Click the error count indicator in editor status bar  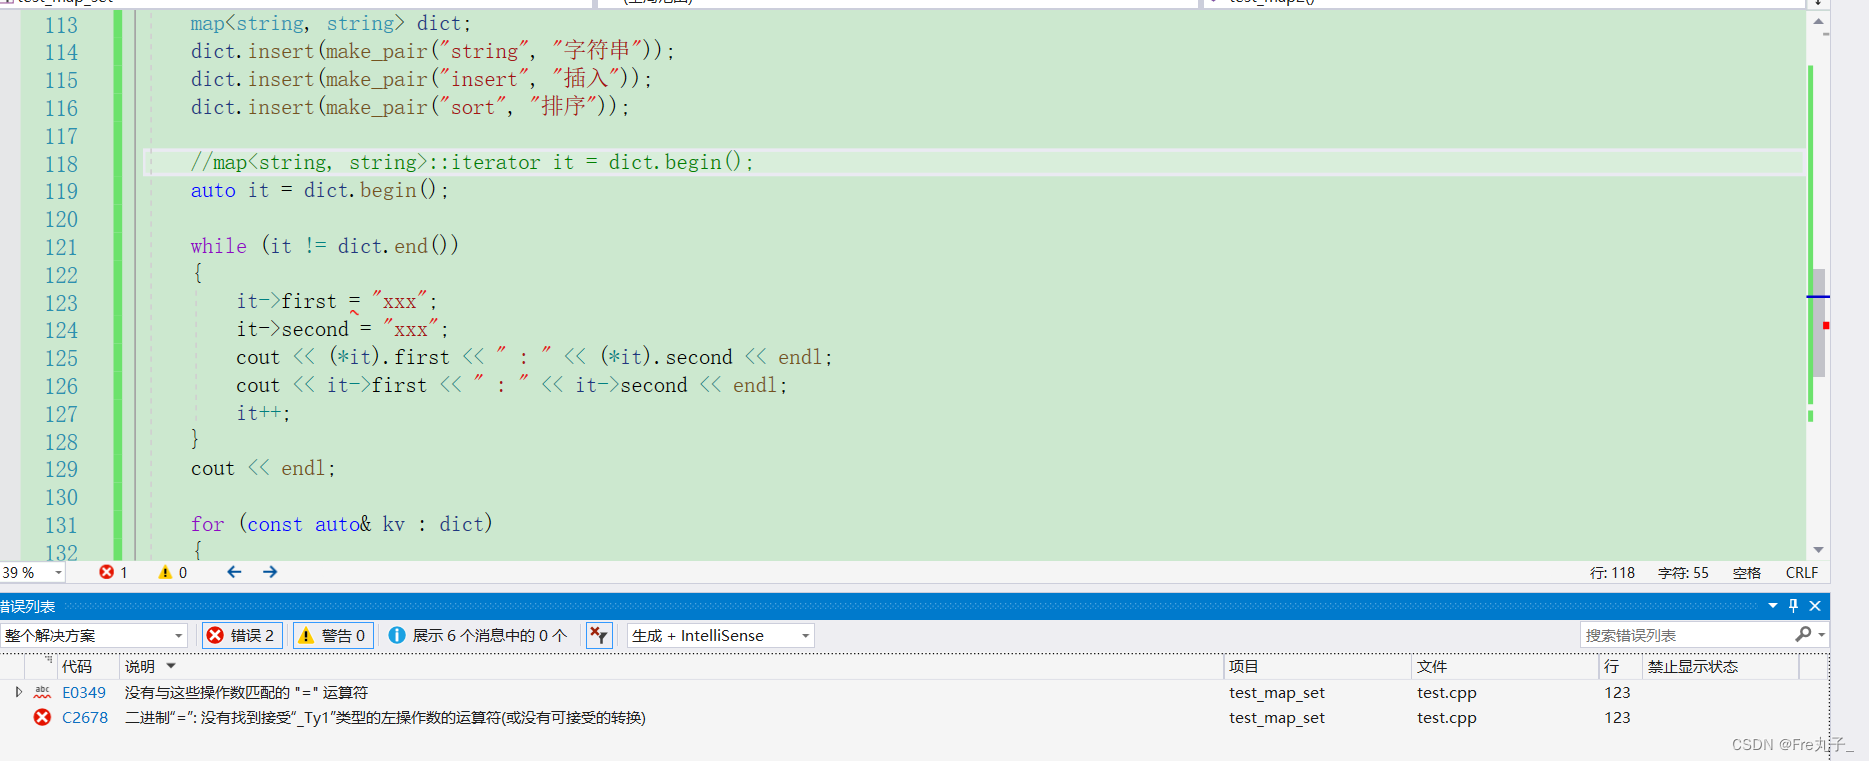pos(113,572)
